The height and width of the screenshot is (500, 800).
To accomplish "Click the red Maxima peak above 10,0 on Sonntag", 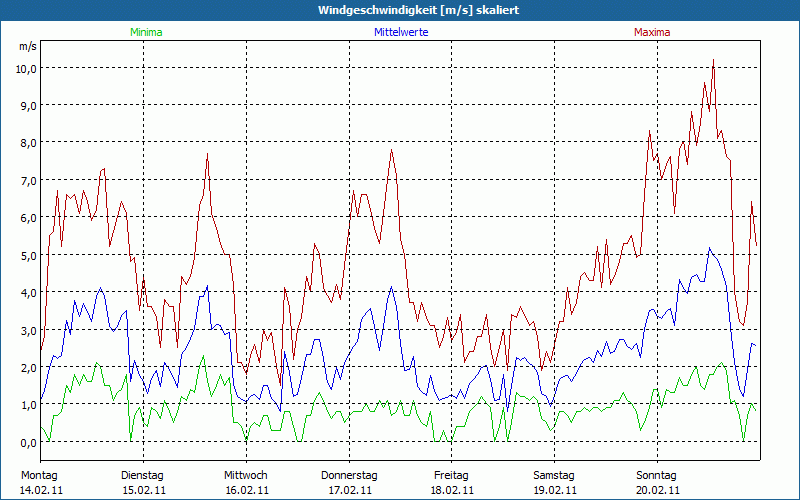I will click(x=713, y=60).
